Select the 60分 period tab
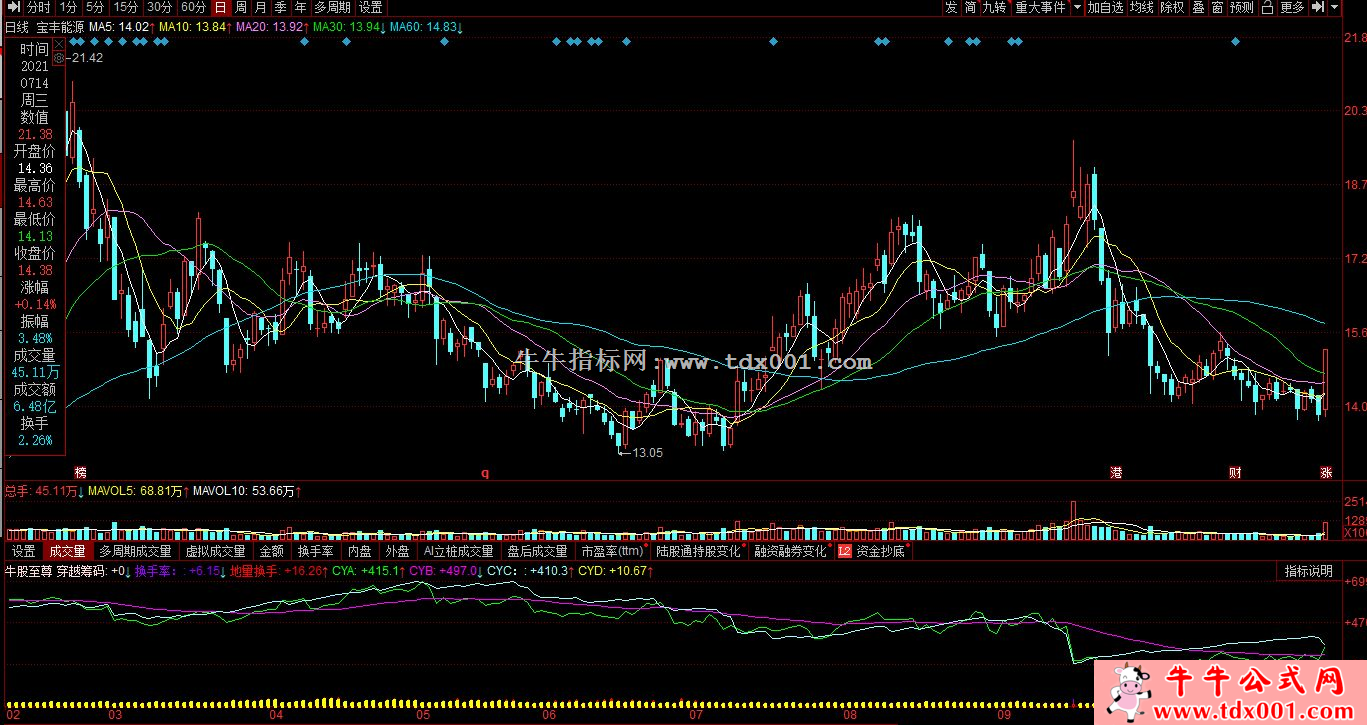 (x=194, y=7)
